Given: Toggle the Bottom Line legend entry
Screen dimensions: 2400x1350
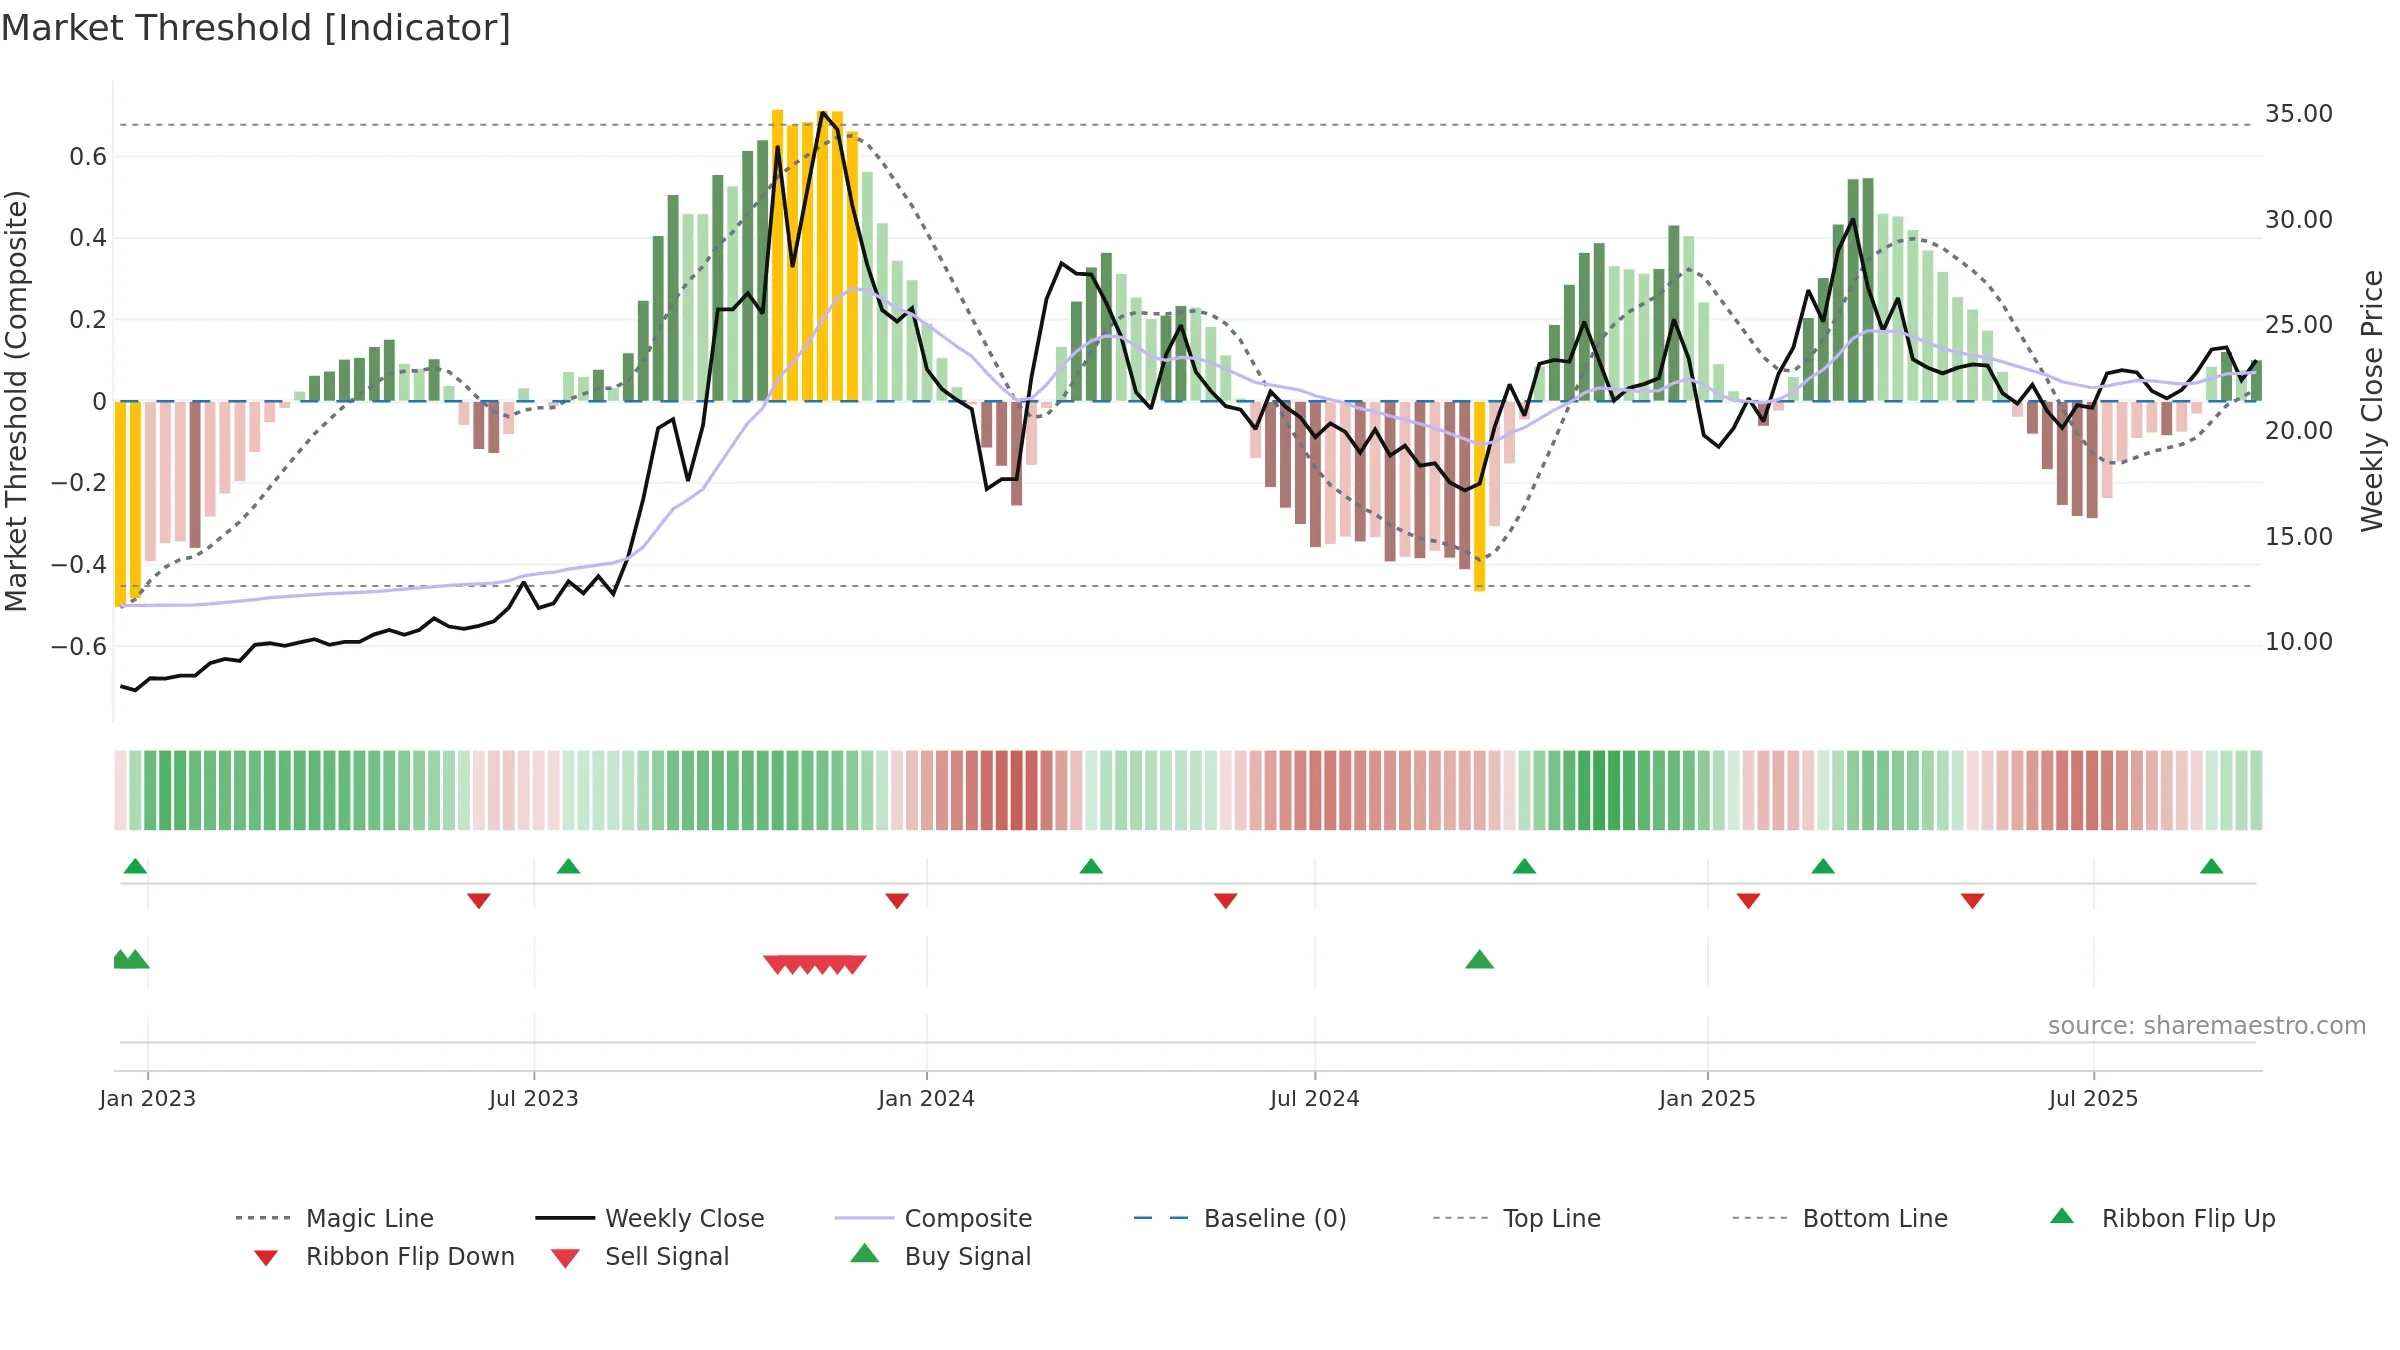Looking at the screenshot, I should (1840, 1218).
